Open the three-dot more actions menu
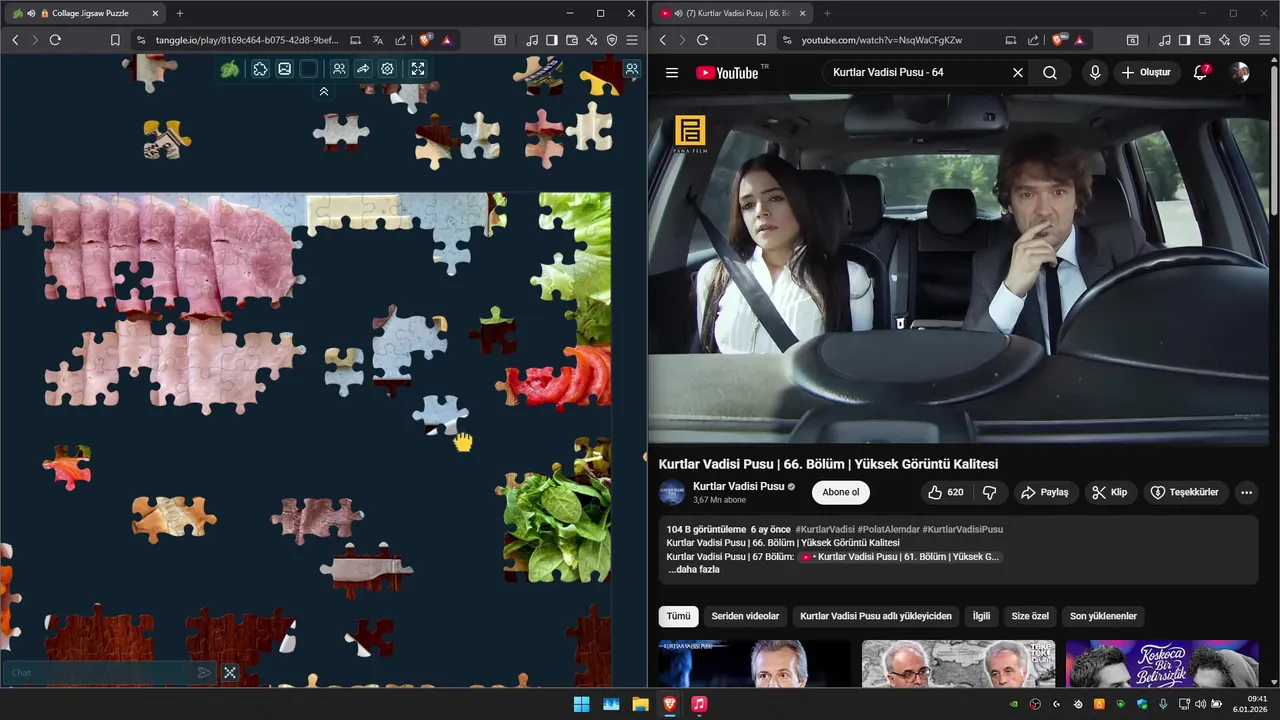Image resolution: width=1280 pixels, height=720 pixels. coord(1246,492)
